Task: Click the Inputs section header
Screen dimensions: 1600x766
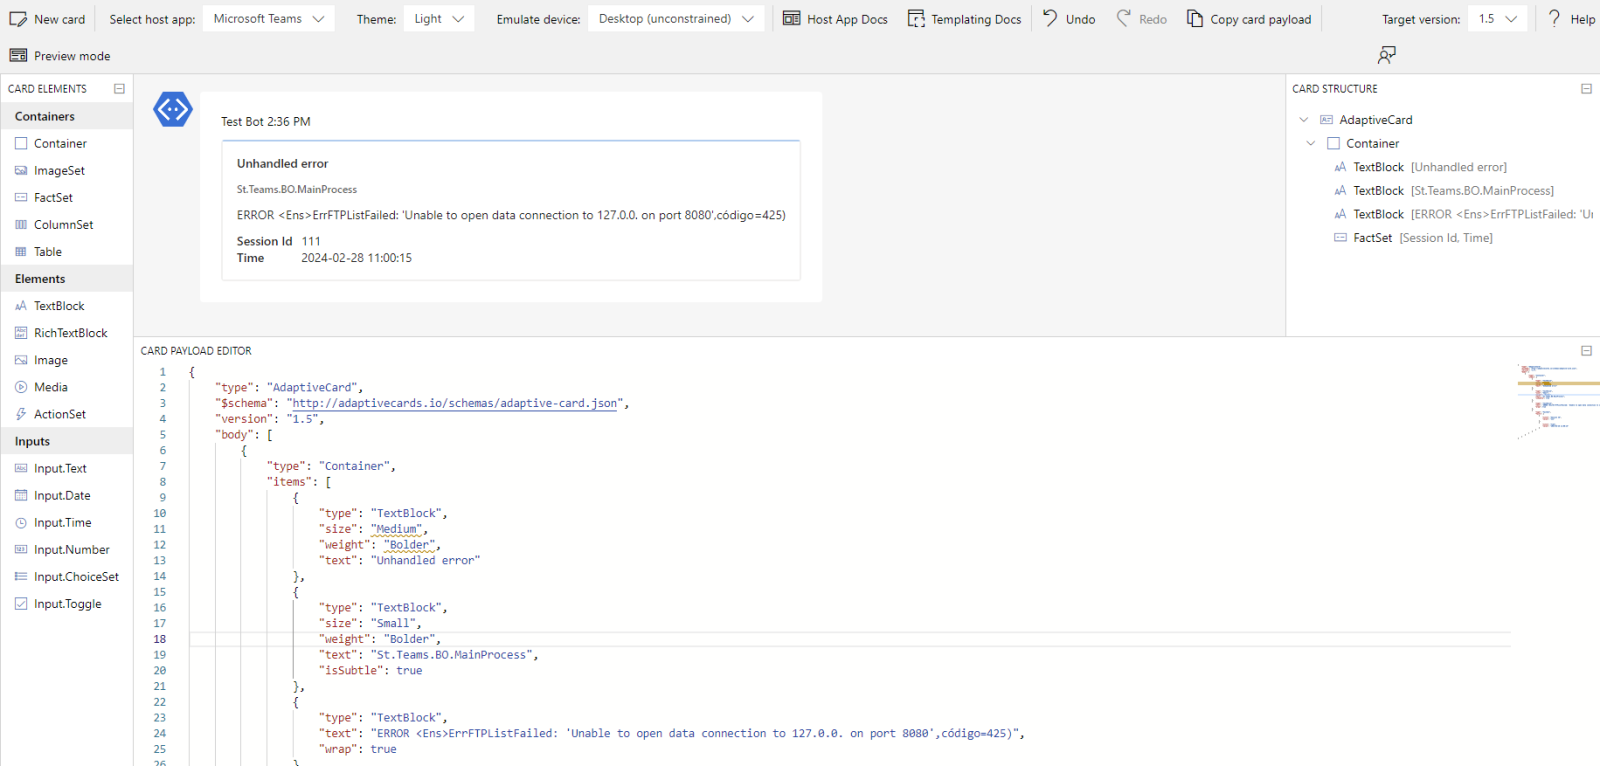Action: 67,441
